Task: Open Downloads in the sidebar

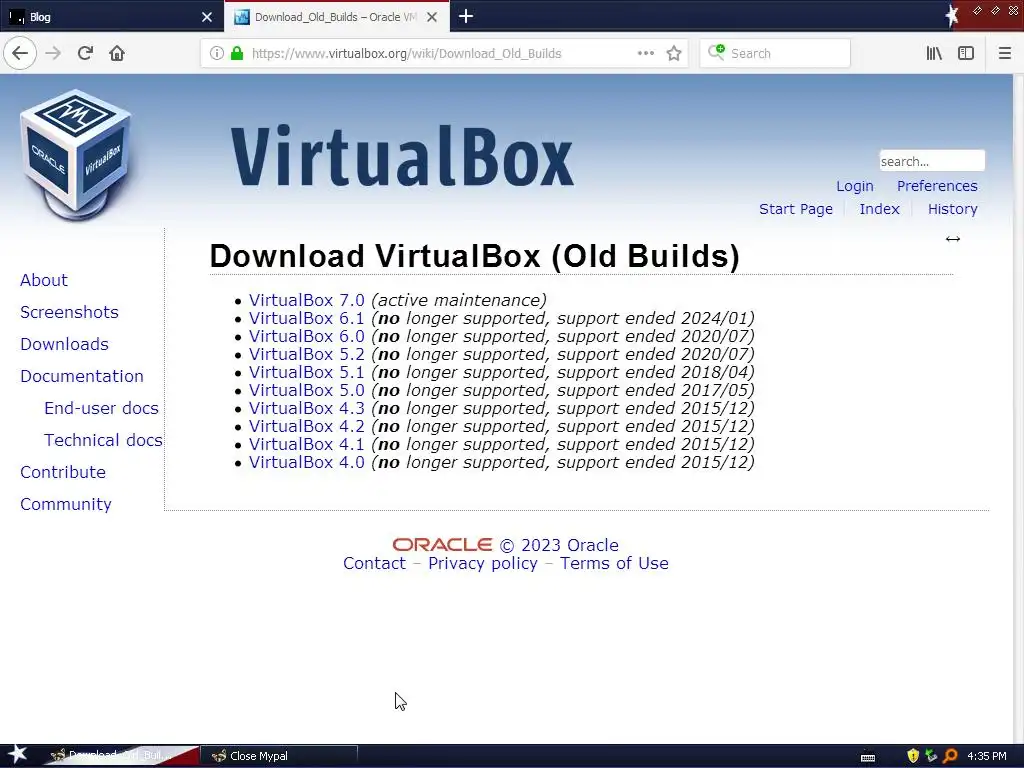Action: 64,344
